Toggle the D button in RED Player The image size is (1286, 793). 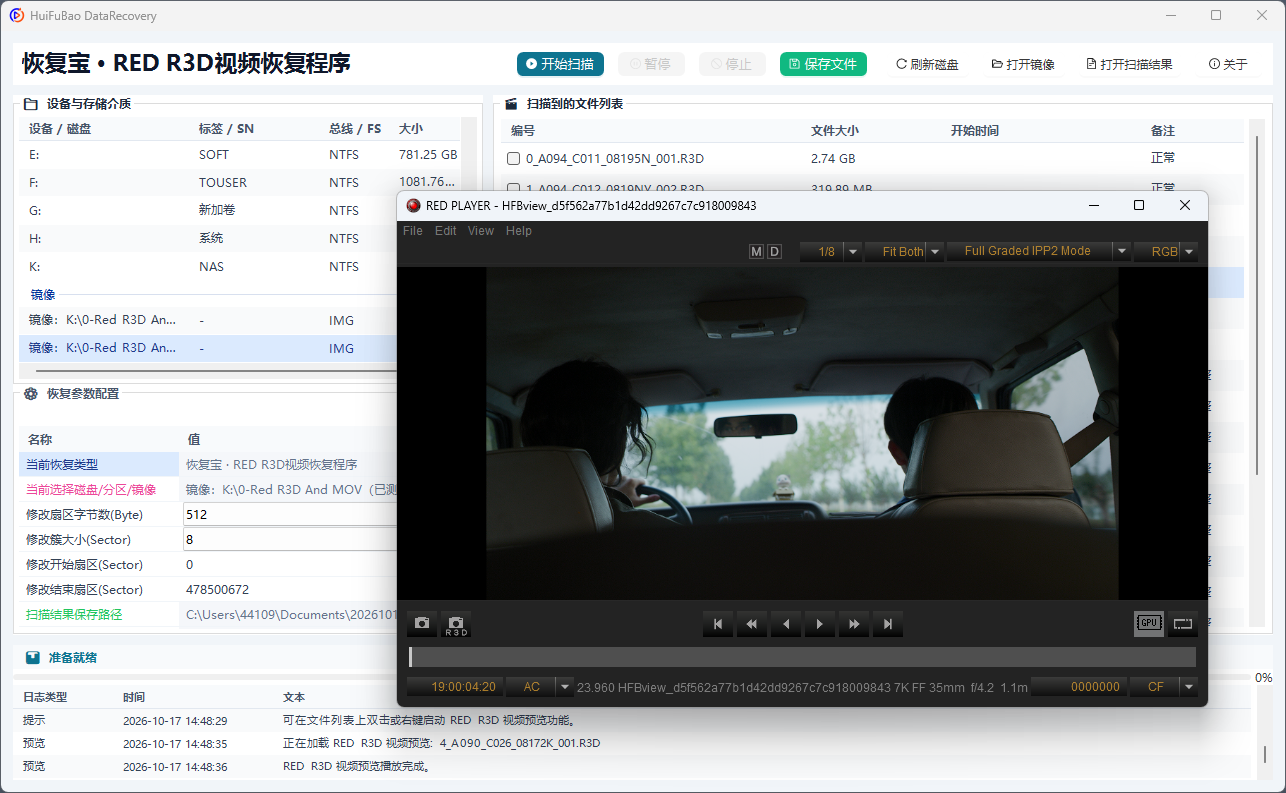[x=774, y=251]
